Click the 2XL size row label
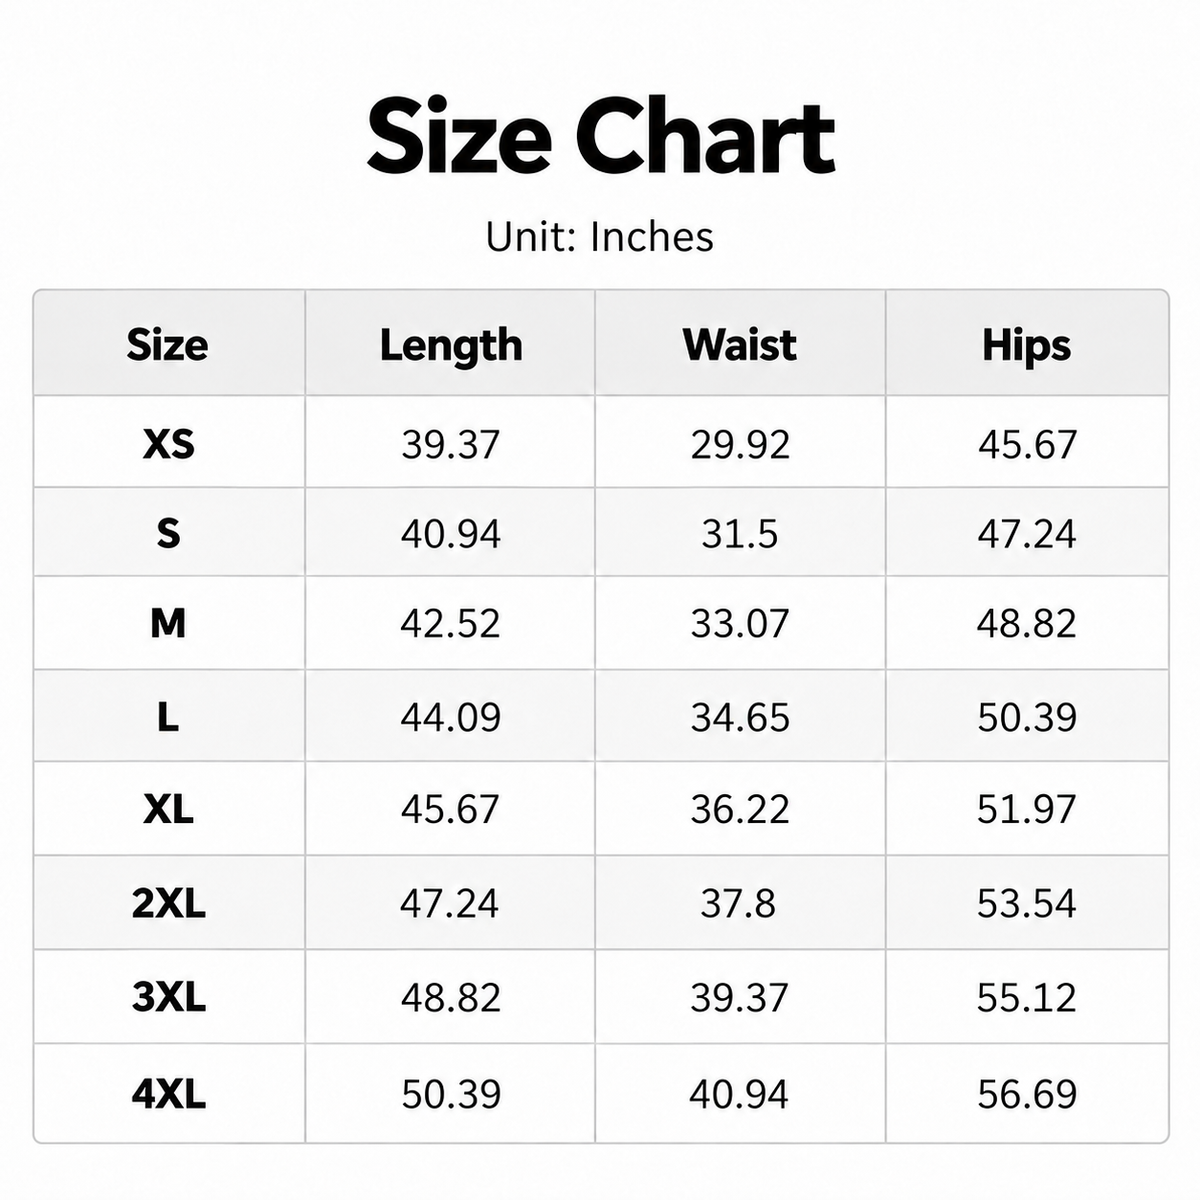This screenshot has height=1200, width=1200. click(x=168, y=903)
